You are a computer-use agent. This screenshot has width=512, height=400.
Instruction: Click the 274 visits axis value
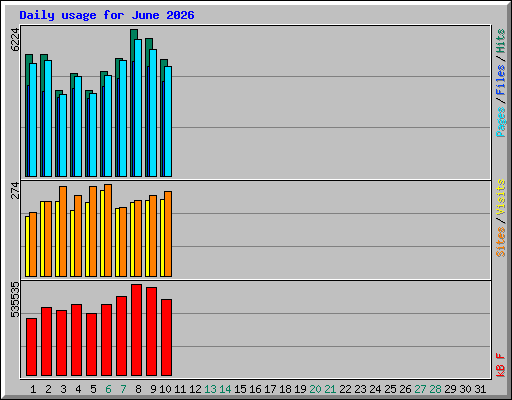click(15, 190)
